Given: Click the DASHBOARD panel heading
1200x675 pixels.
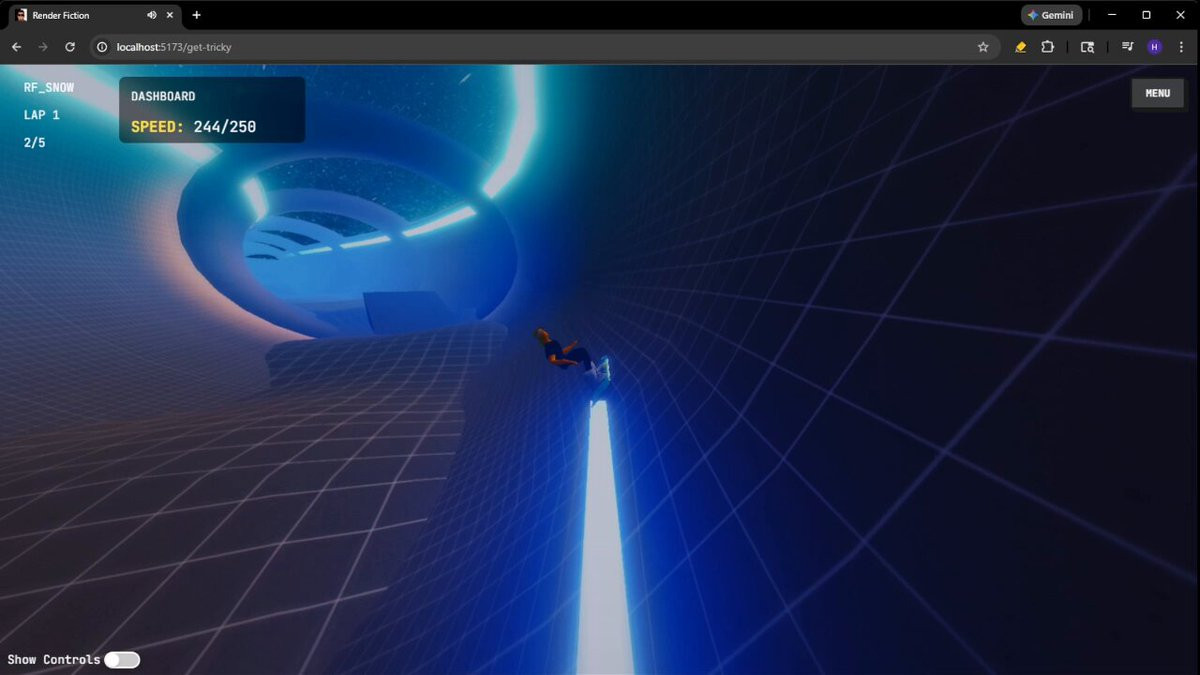Looking at the screenshot, I should pyautogui.click(x=163, y=96).
